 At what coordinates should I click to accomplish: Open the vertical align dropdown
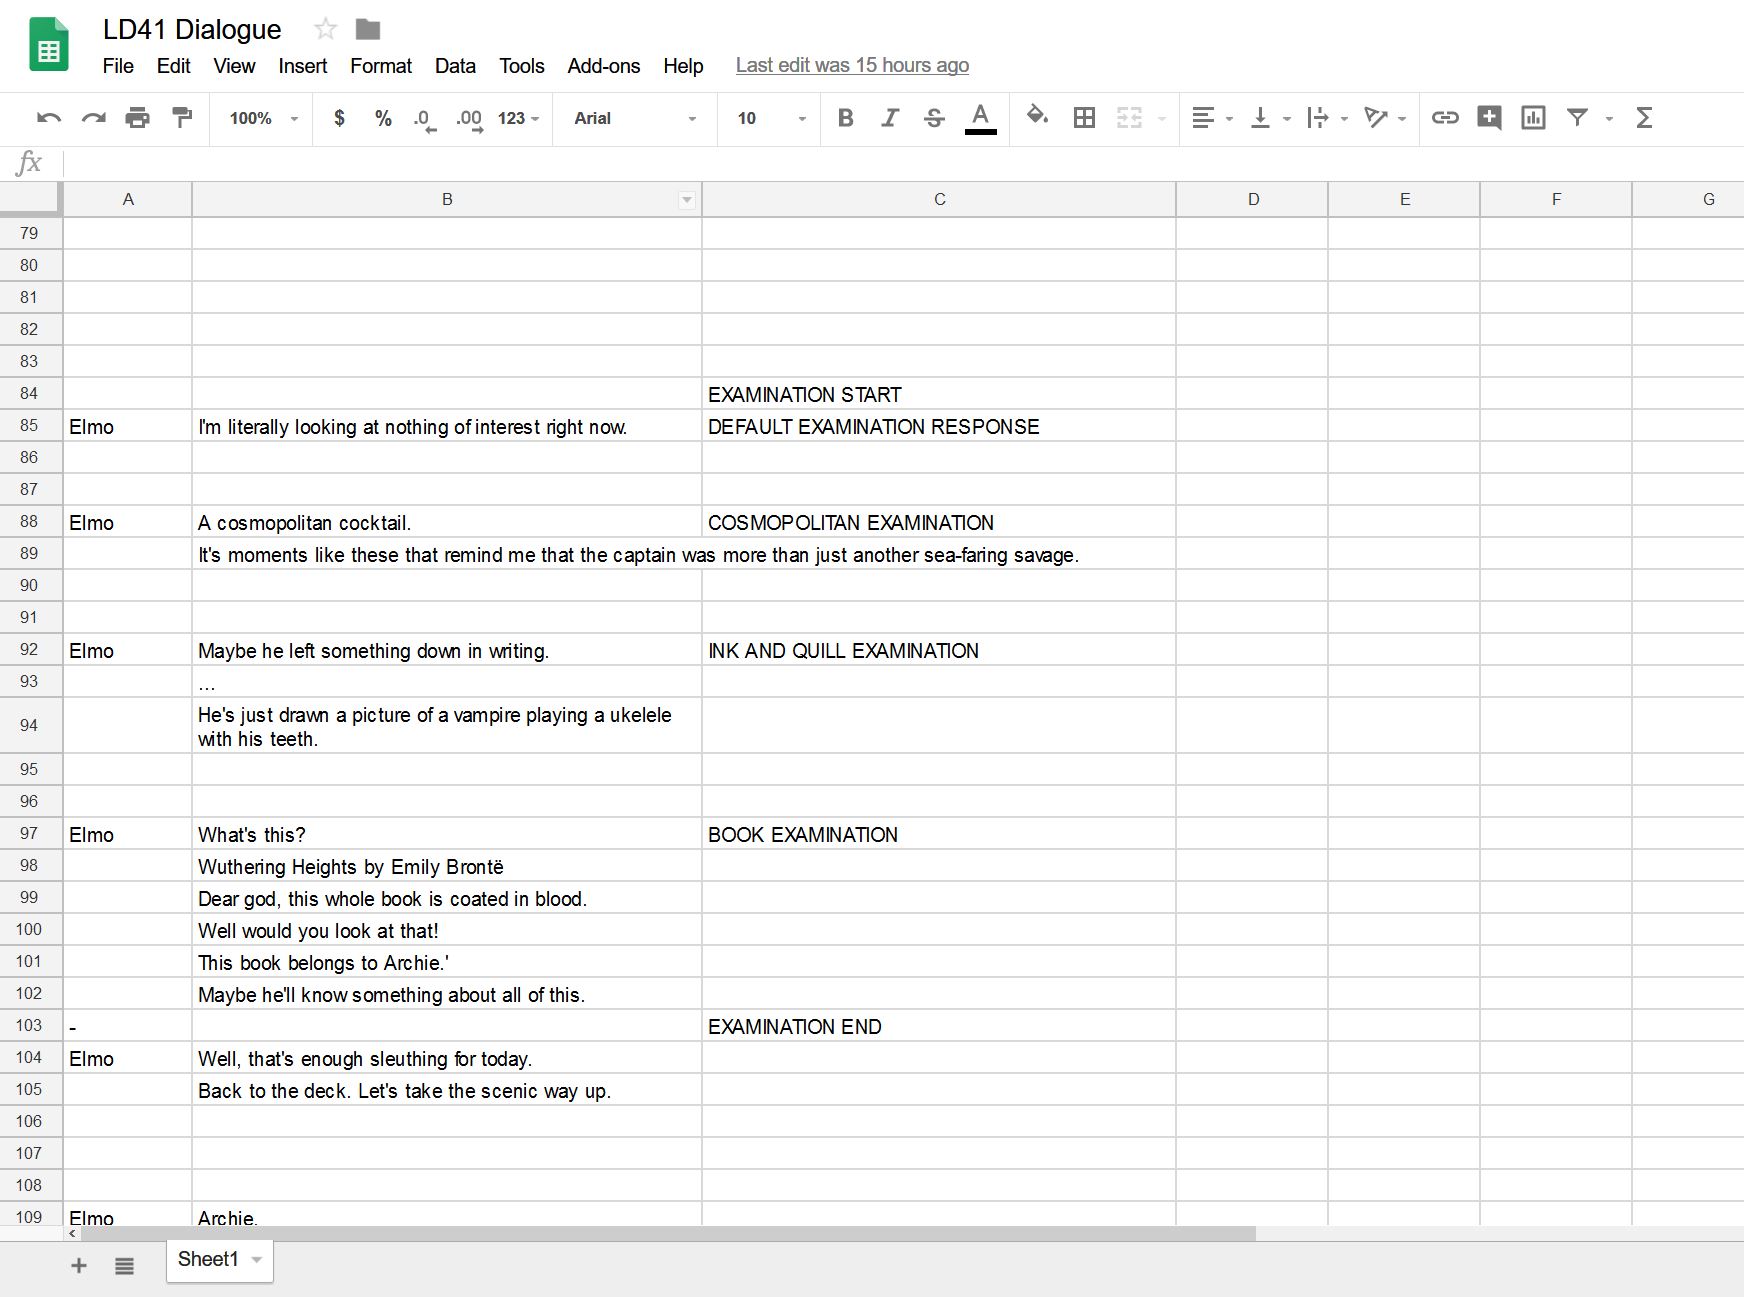click(x=1271, y=118)
